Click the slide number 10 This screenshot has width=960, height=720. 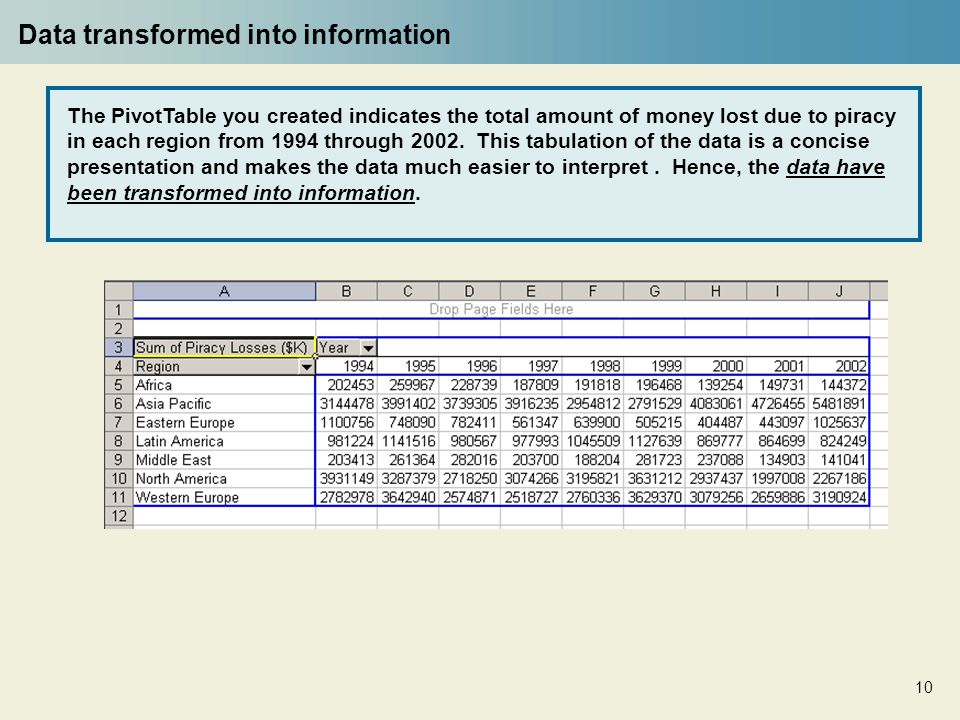pos(924,688)
